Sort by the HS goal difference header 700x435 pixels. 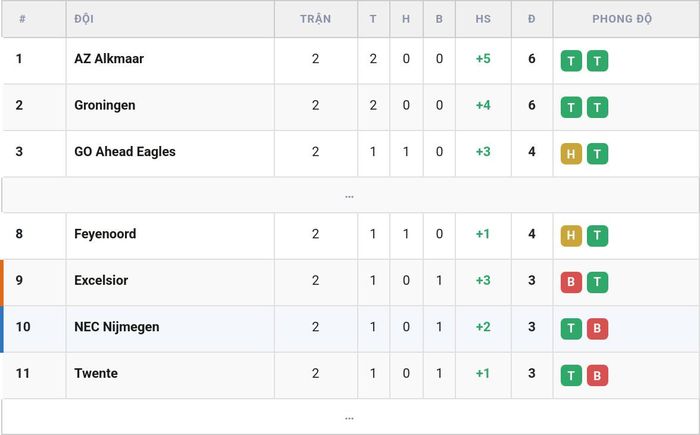pyautogui.click(x=483, y=19)
